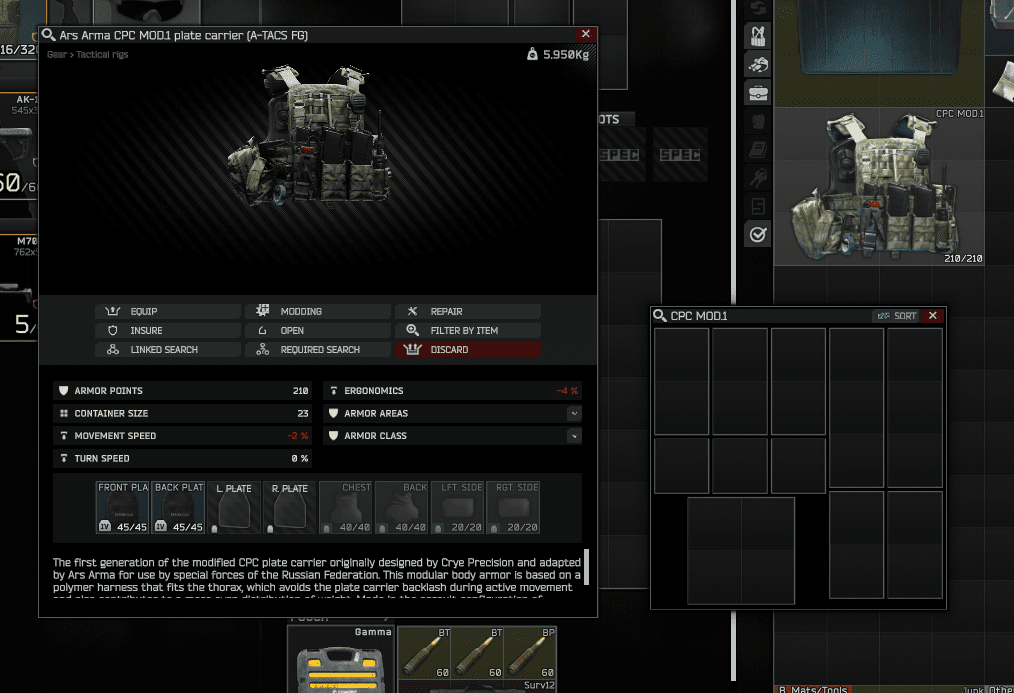Choose Filter By Item action
Viewport: 1014px width, 693px height.
click(x=468, y=330)
